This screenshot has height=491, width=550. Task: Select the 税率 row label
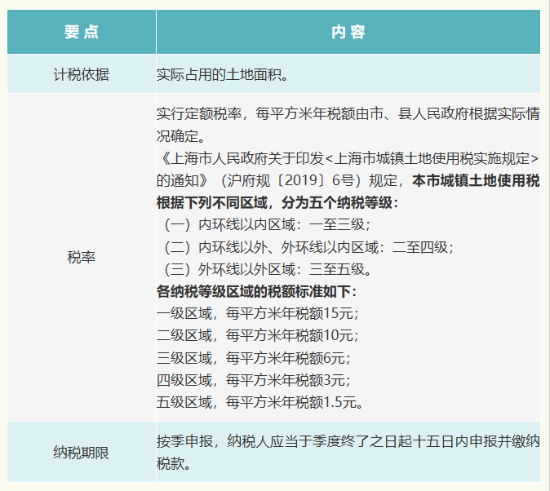(x=81, y=257)
